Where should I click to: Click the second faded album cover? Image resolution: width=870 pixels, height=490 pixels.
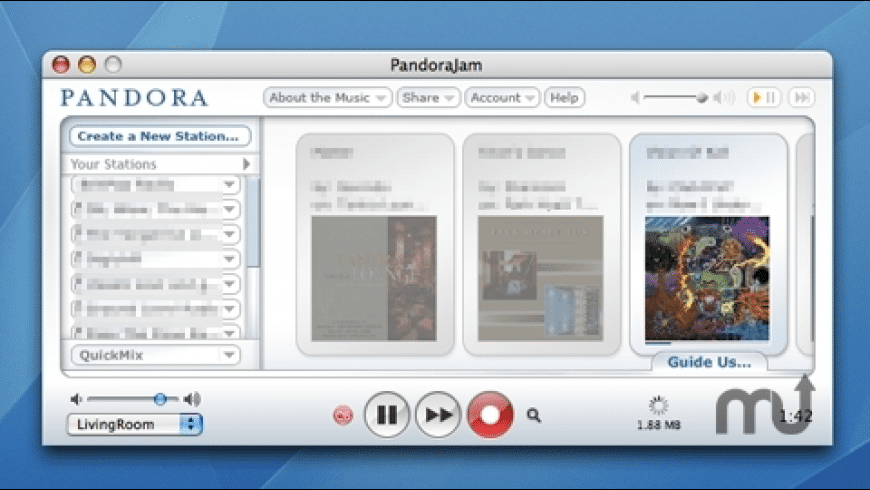(x=540, y=278)
